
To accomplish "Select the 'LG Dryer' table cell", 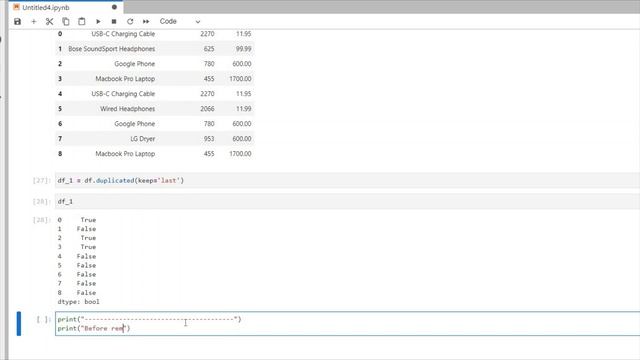I will [x=142, y=139].
